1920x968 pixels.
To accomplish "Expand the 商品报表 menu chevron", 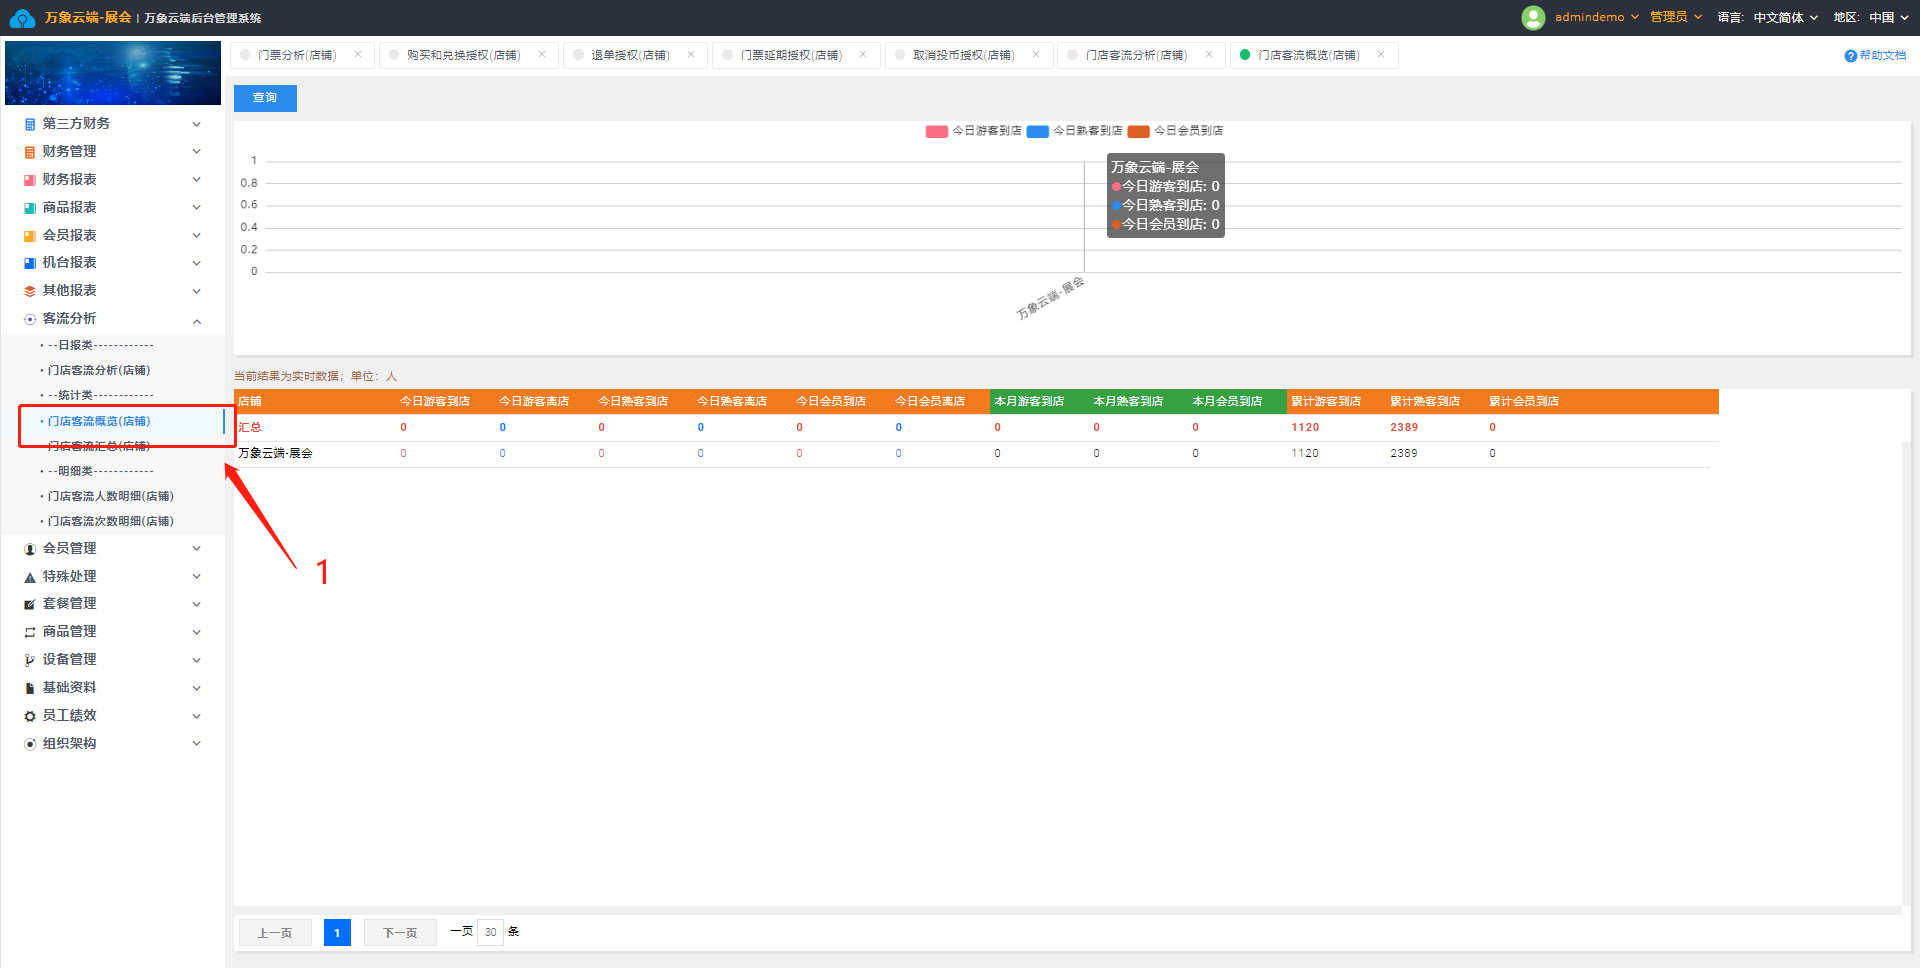I will (197, 208).
